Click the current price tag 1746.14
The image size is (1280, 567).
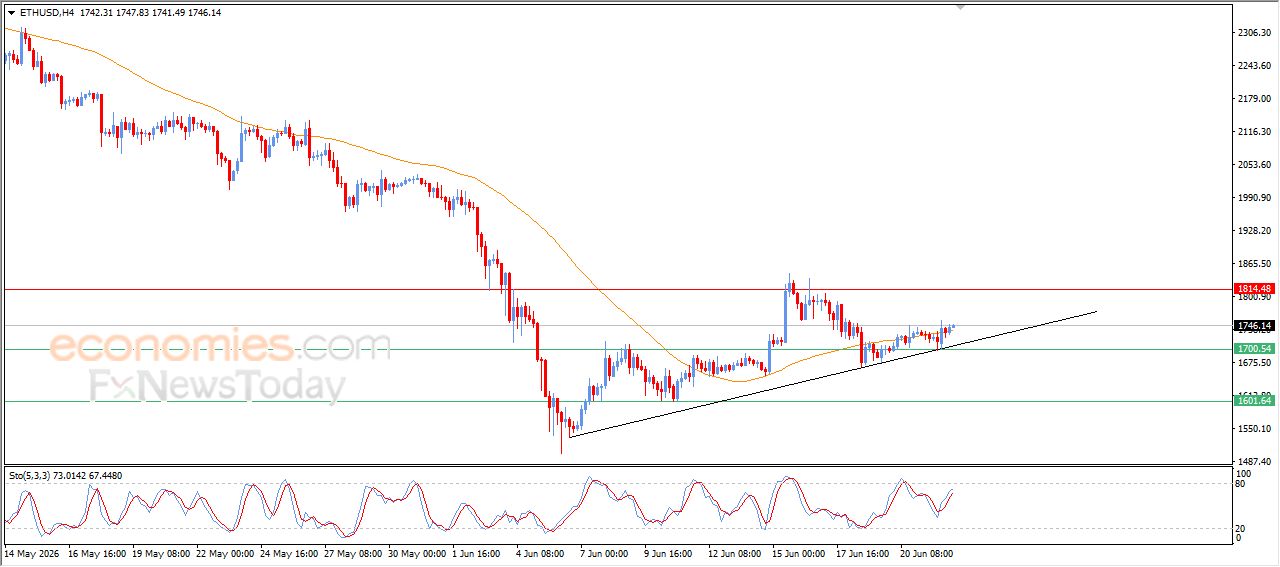(x=1254, y=325)
